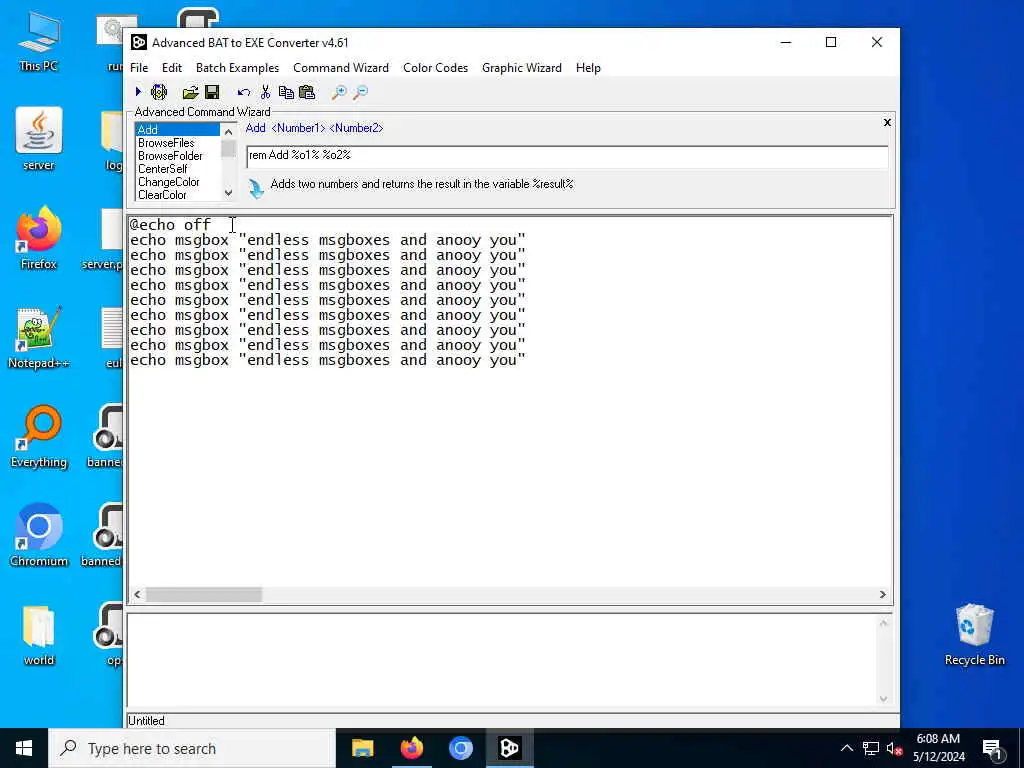This screenshot has height=768, width=1024.
Task: Select the server Java desktop icon
Action: coord(39,139)
